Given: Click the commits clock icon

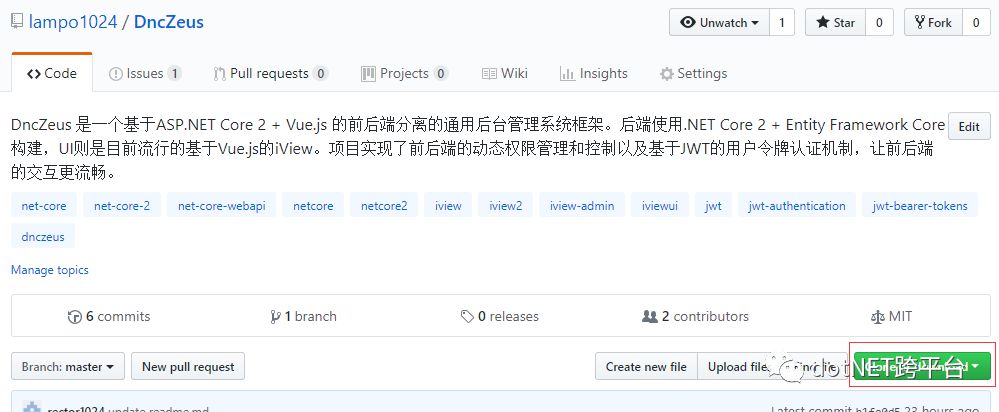Looking at the screenshot, I should 75,316.
